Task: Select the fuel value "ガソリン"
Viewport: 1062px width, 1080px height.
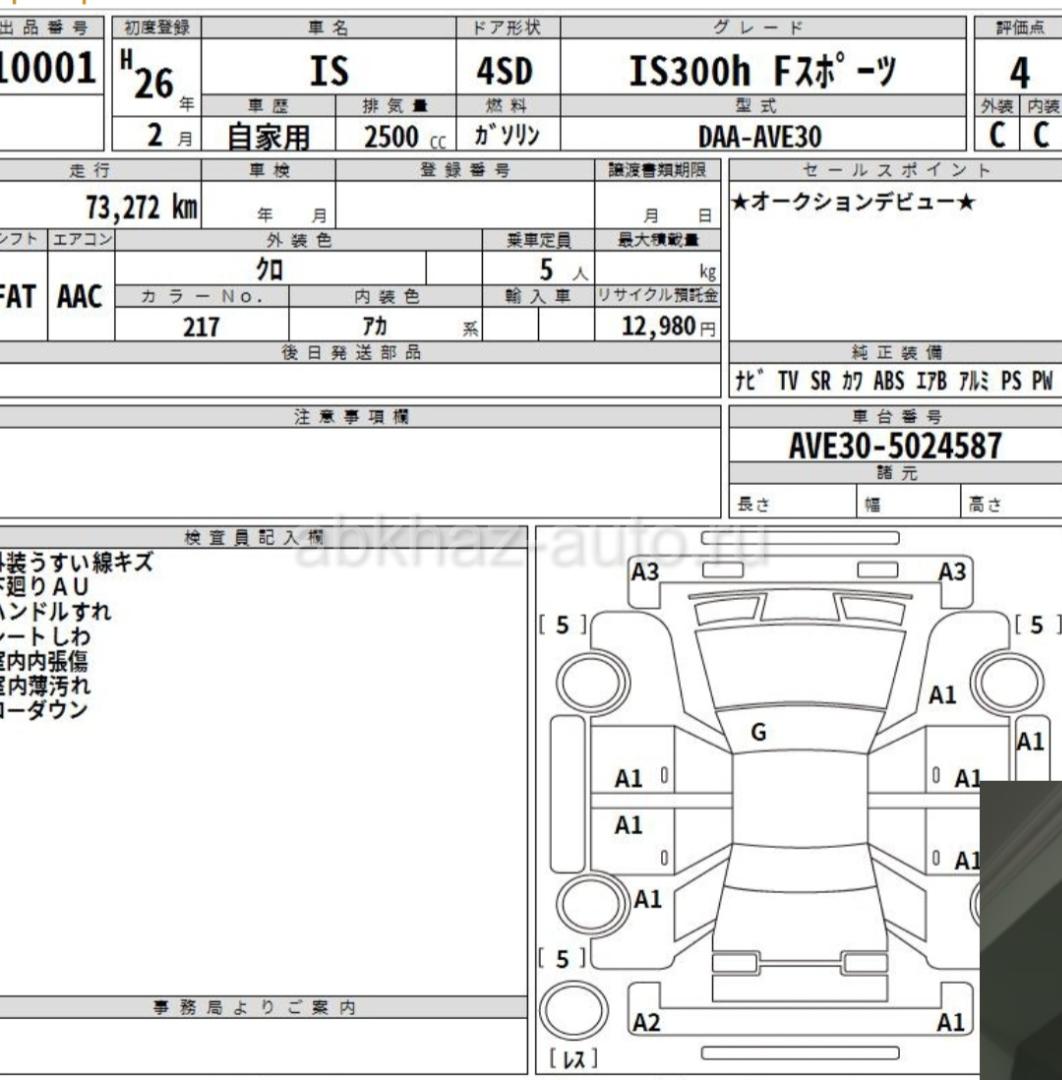Action: tap(507, 135)
